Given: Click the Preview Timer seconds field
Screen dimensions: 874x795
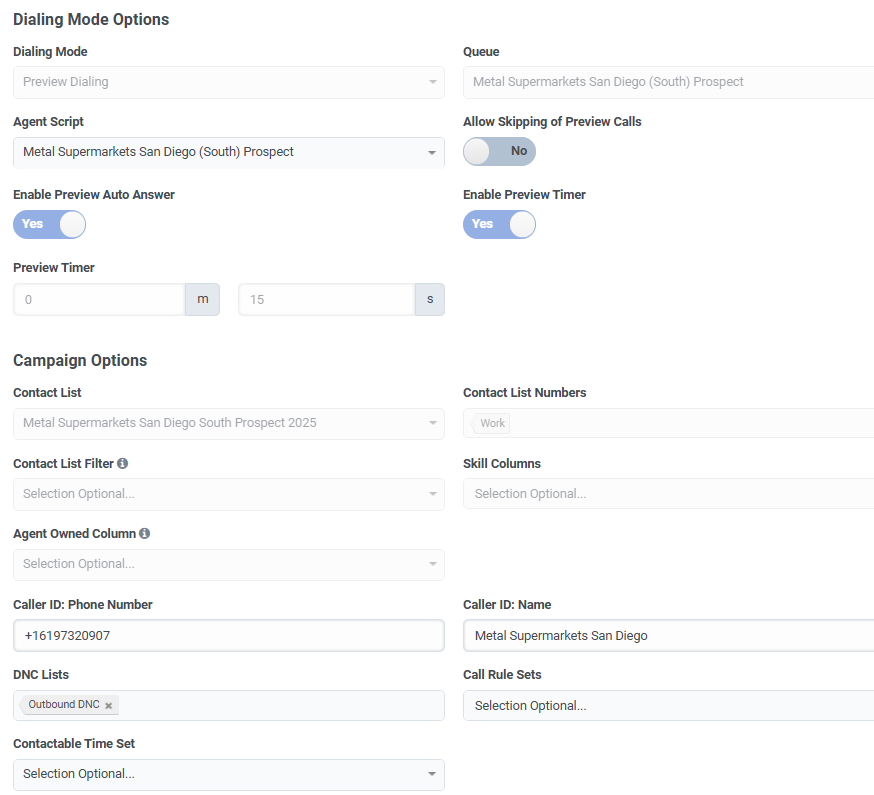Looking at the screenshot, I should pyautogui.click(x=326, y=300).
